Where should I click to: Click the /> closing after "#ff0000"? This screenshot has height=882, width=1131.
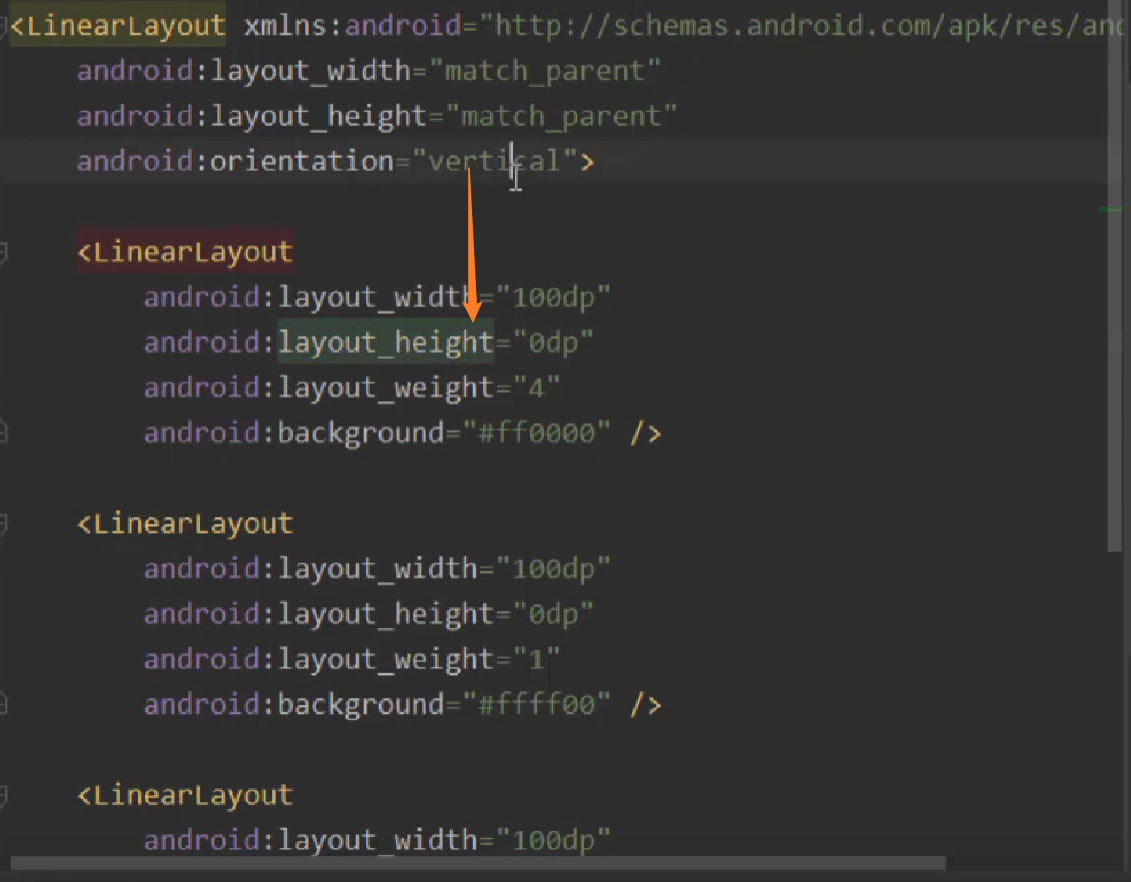tap(646, 433)
